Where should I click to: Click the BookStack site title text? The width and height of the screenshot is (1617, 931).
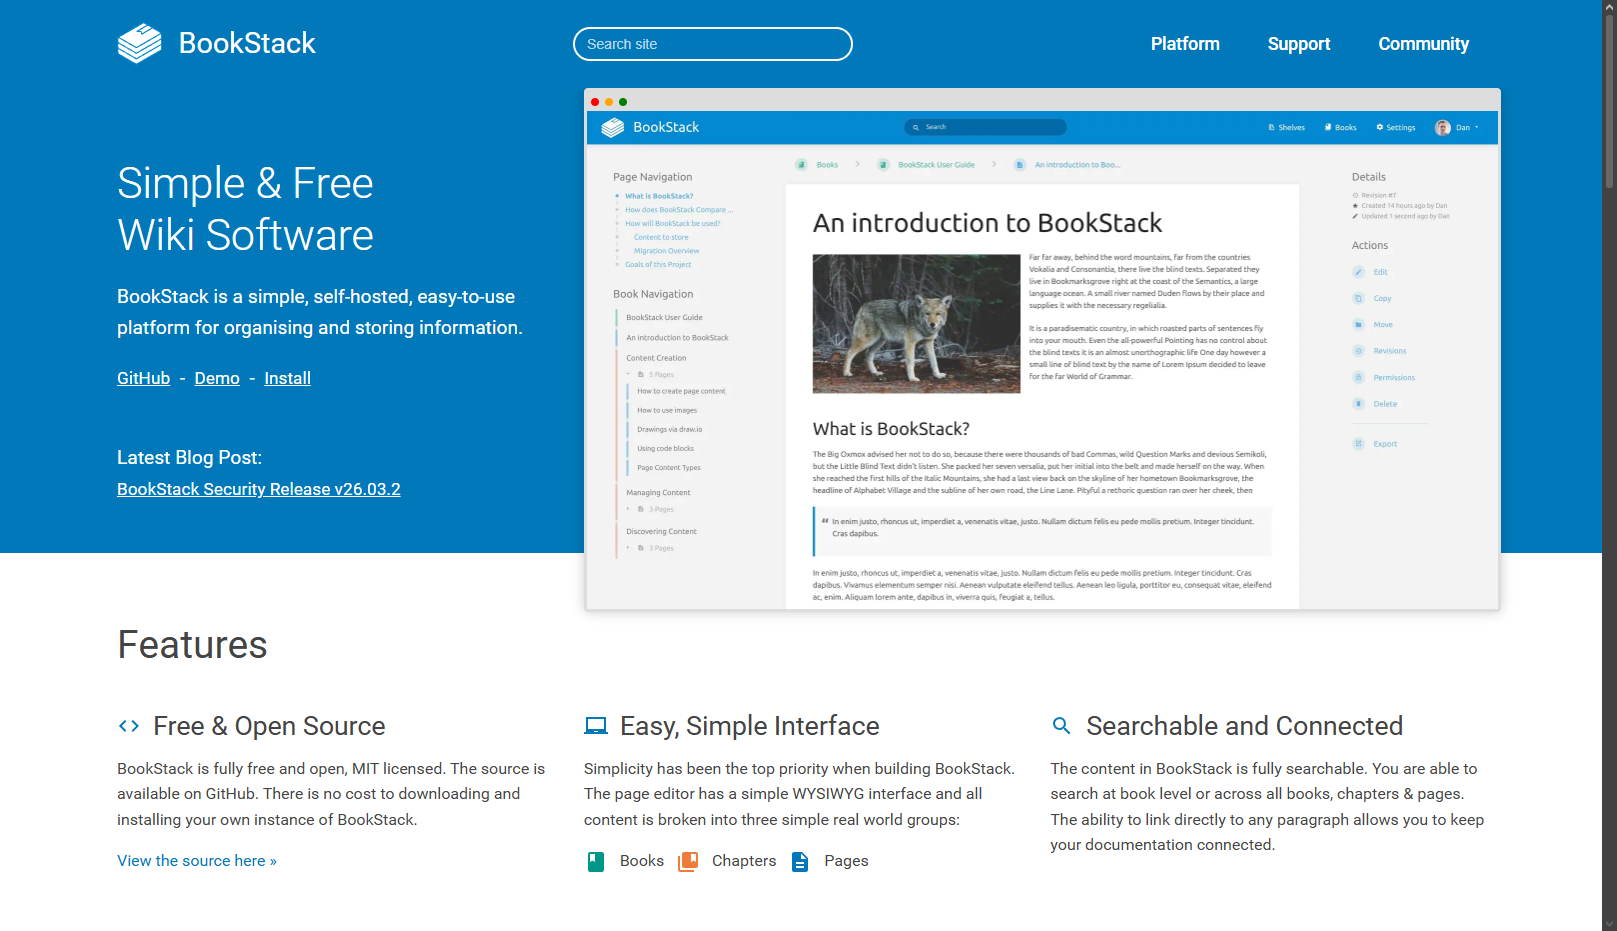[247, 43]
